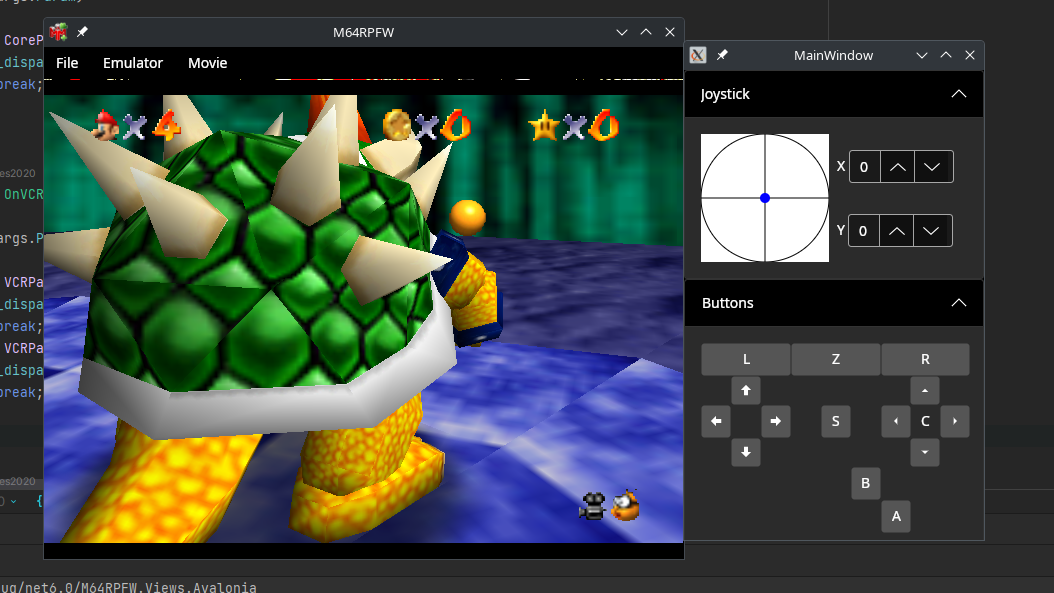Decrease the joystick Y value
Image resolution: width=1054 pixels, height=593 pixels.
pyautogui.click(x=931, y=231)
